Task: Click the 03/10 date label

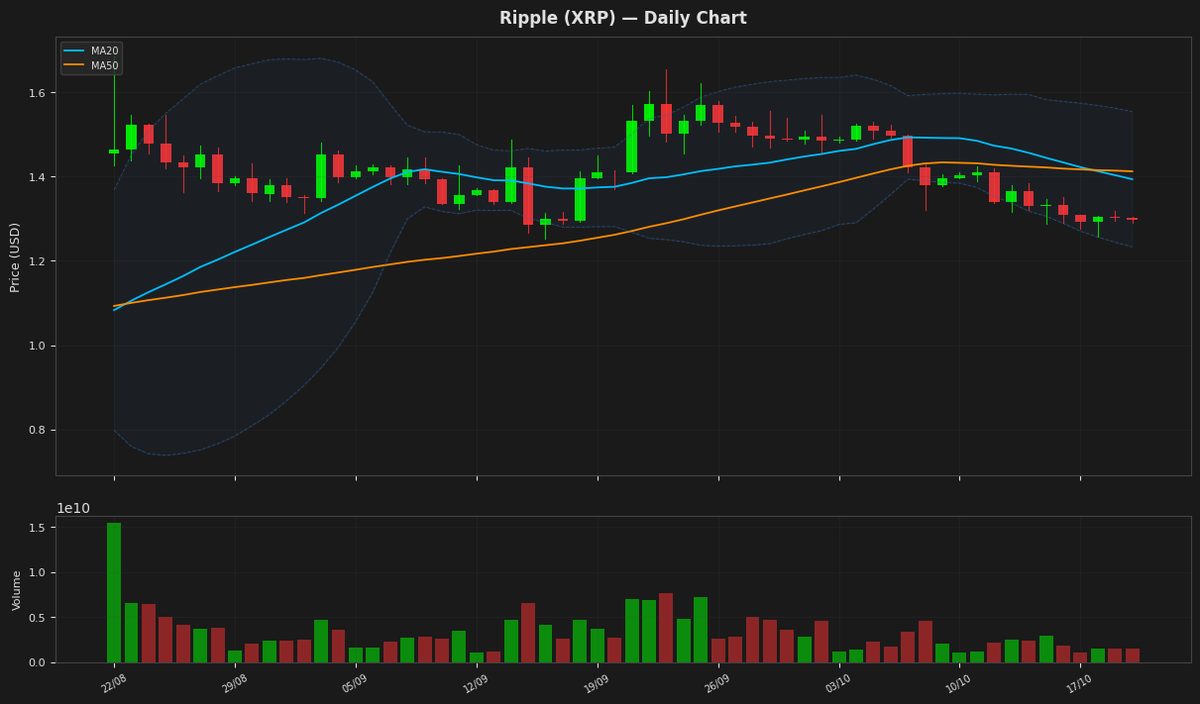Action: [836, 684]
